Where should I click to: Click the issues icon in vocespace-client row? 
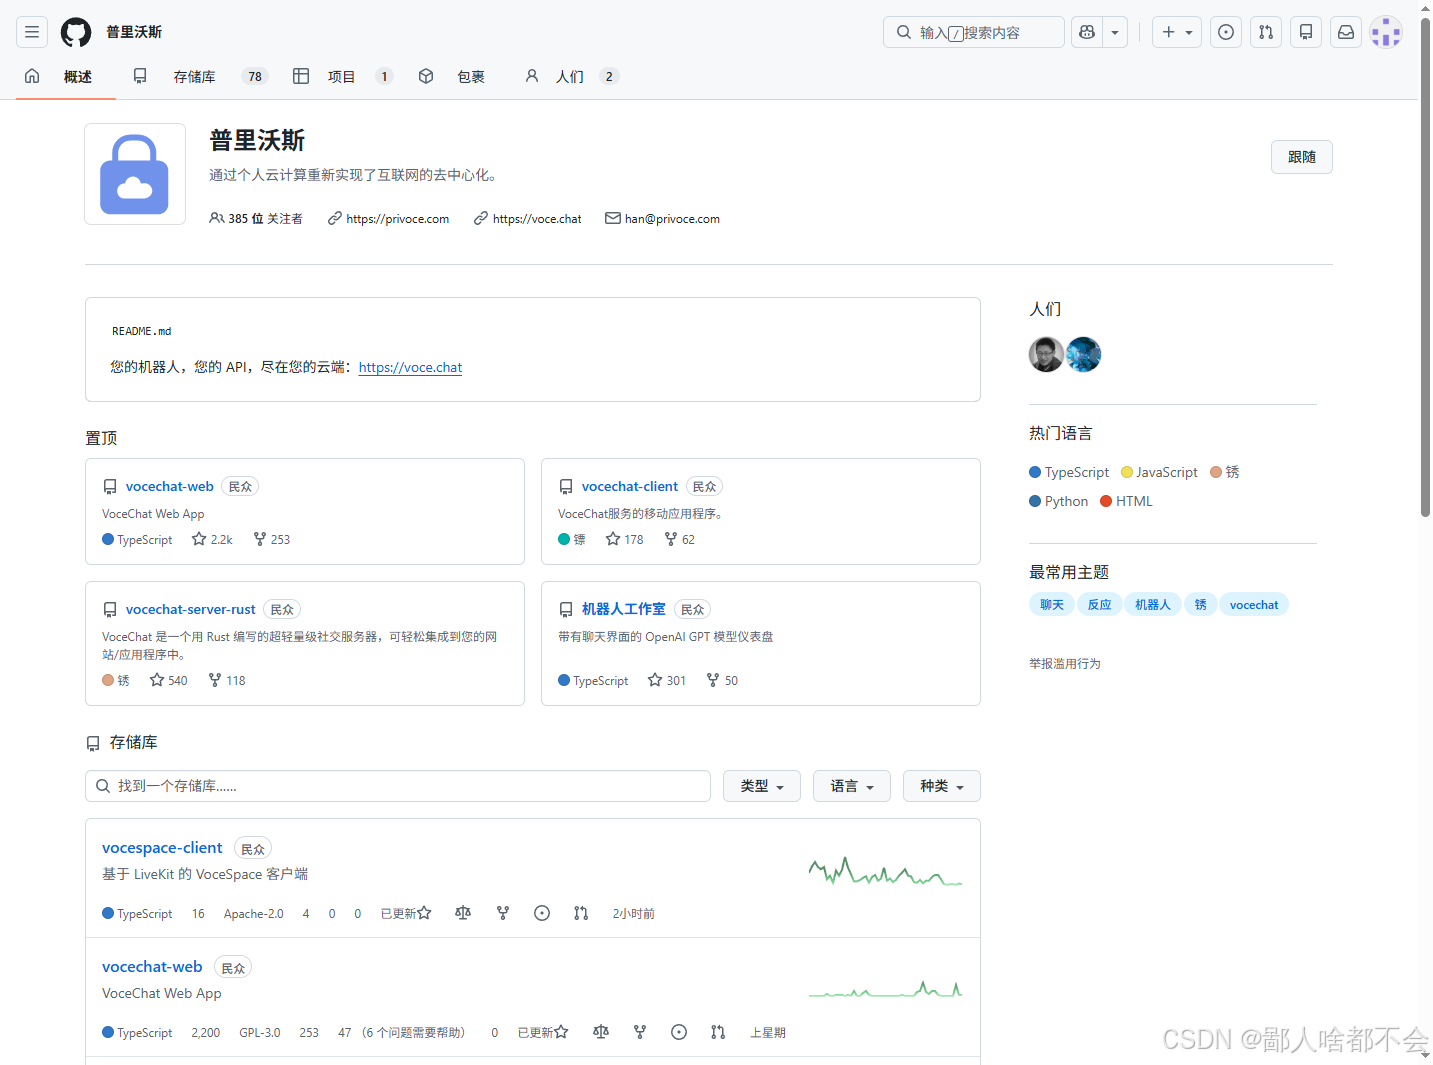coord(542,913)
